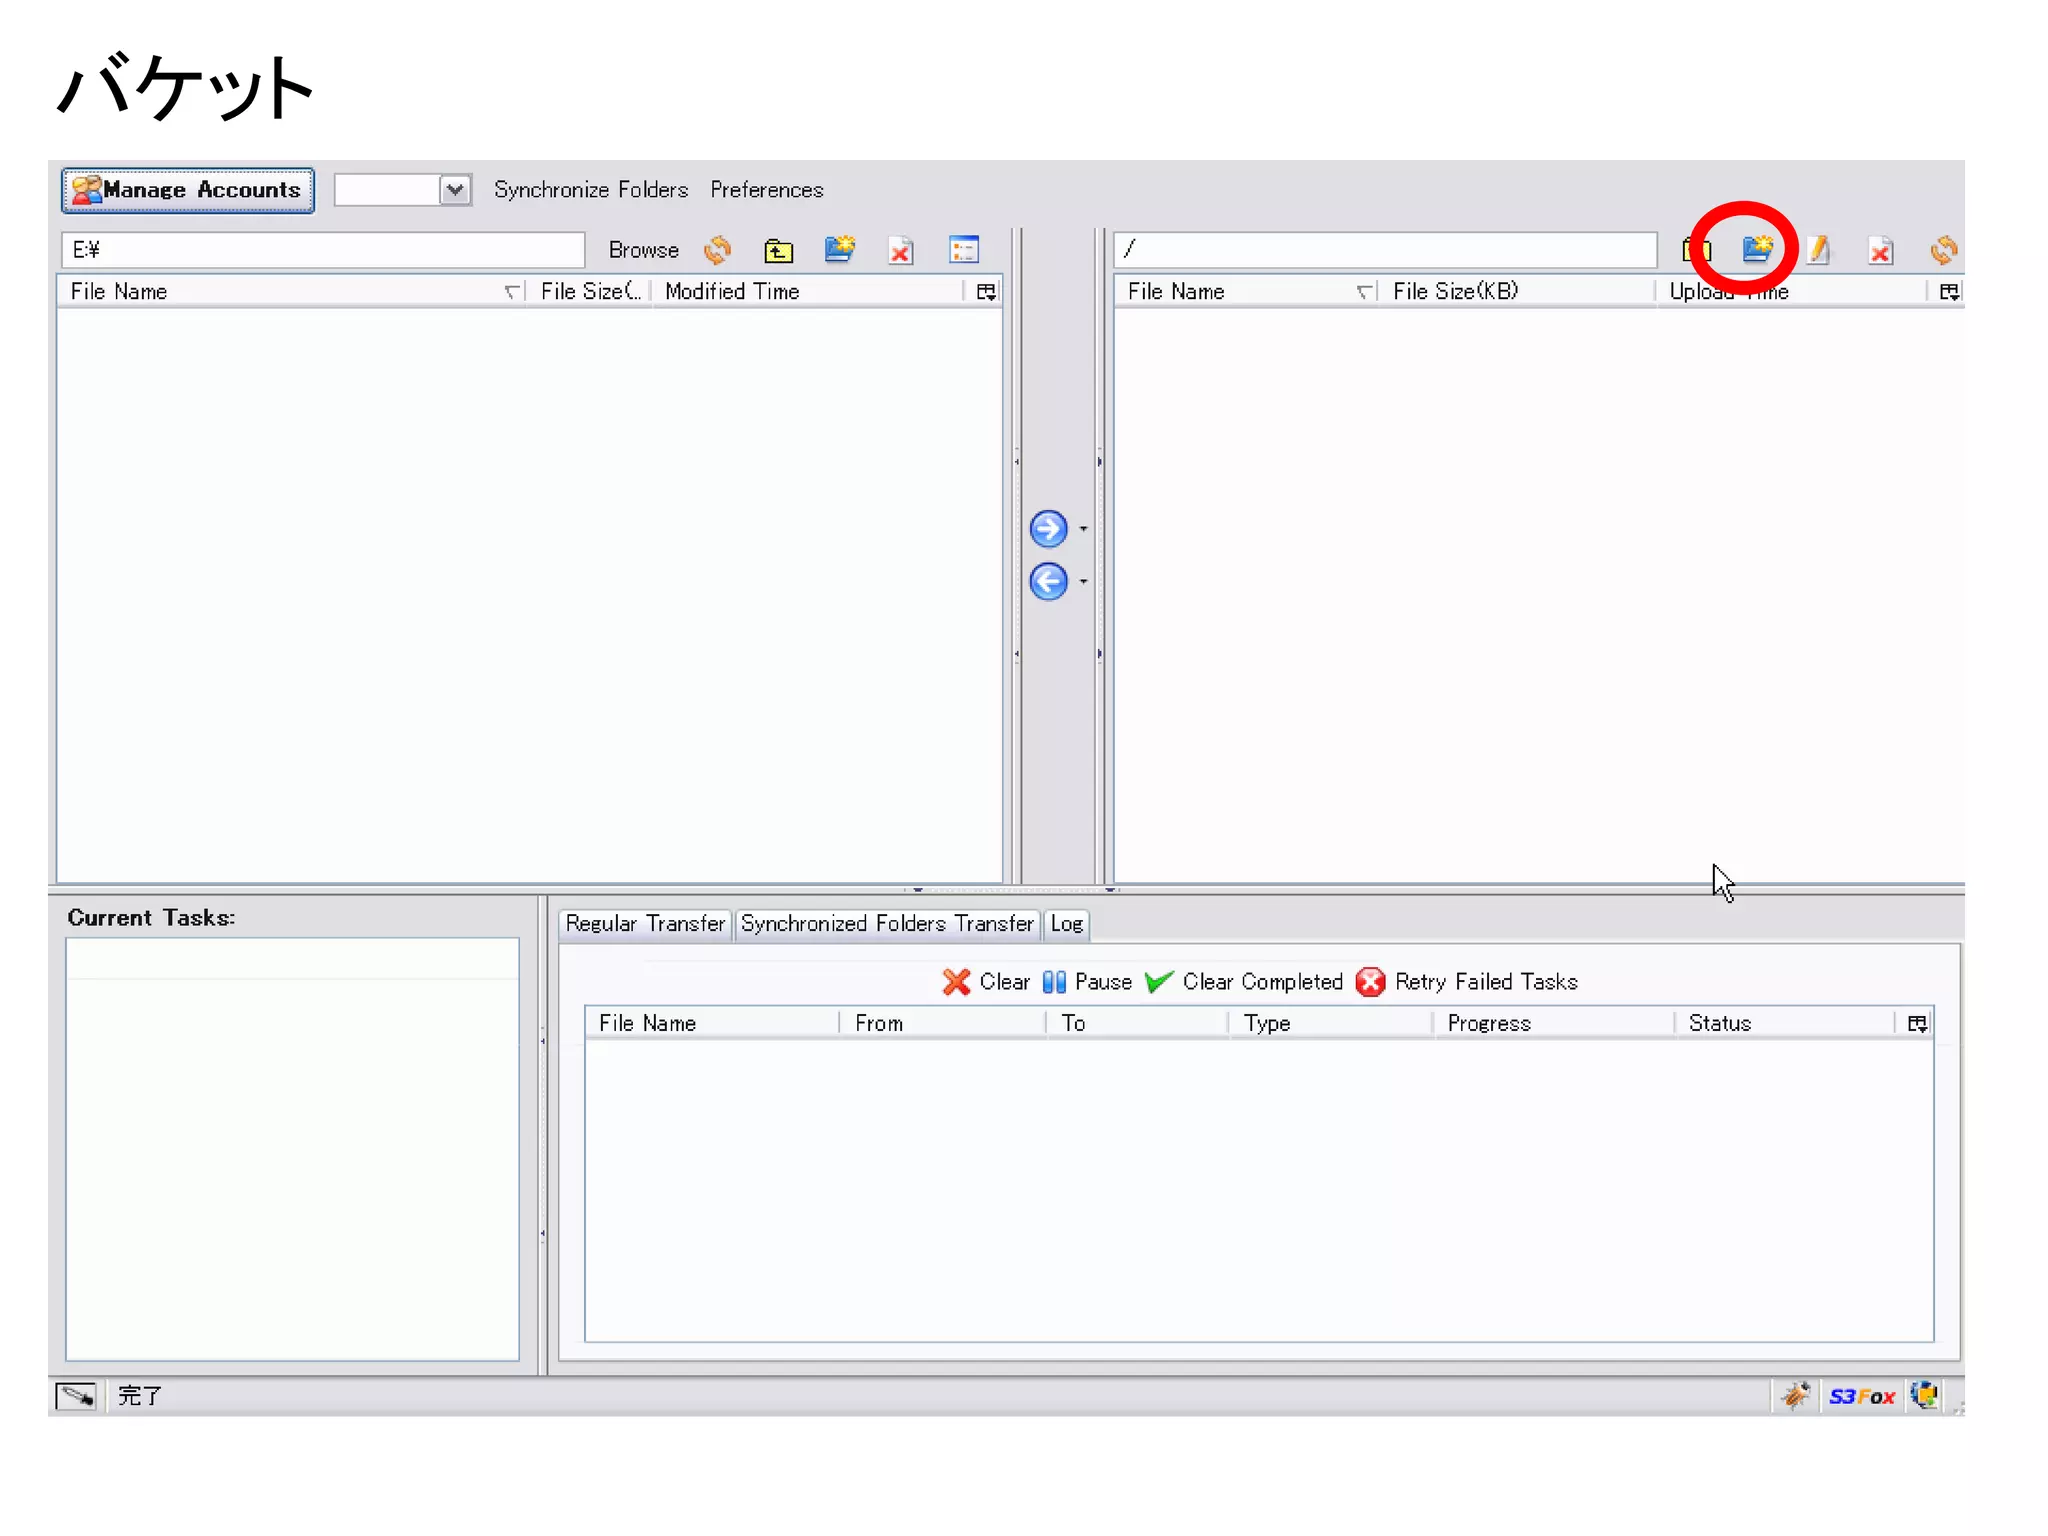Click Clear Completed tasks
The image size is (2048, 1536).
(1245, 982)
